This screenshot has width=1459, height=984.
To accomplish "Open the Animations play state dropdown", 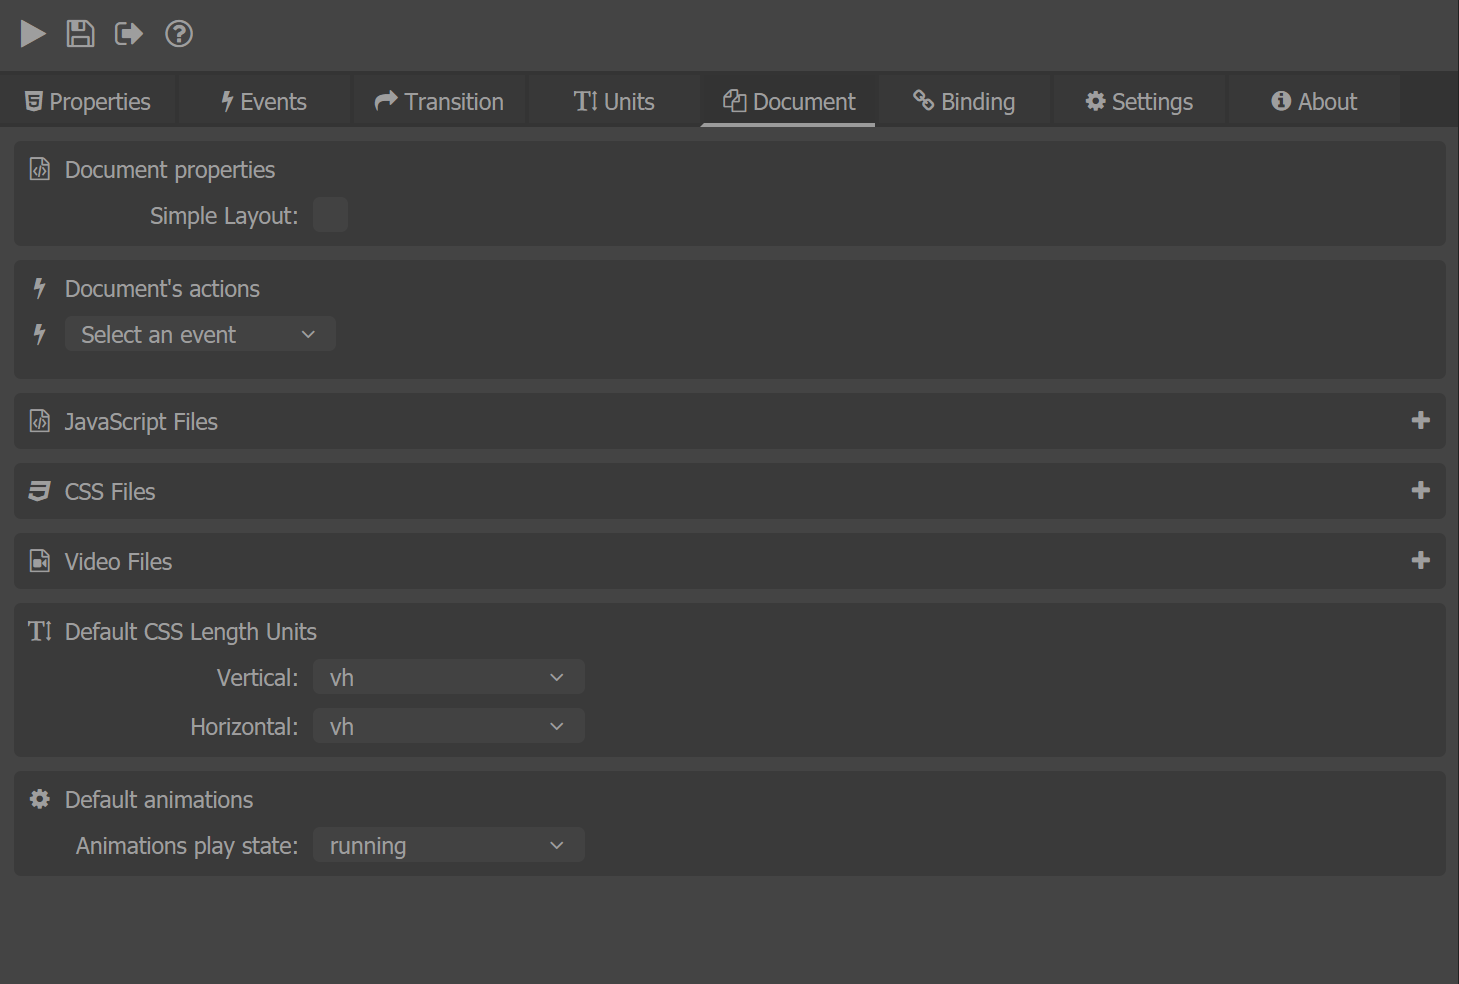I will click(x=449, y=845).
